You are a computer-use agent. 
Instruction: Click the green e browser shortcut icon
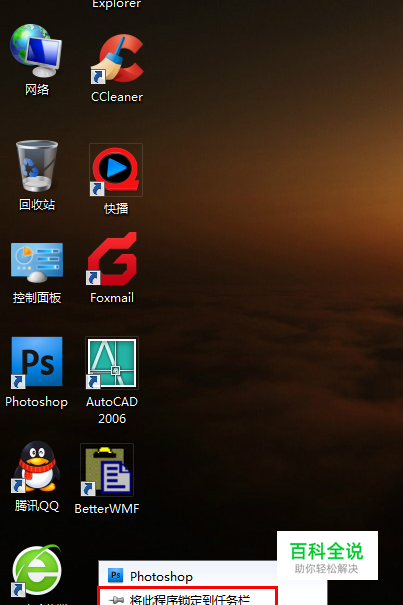[x=37, y=570]
